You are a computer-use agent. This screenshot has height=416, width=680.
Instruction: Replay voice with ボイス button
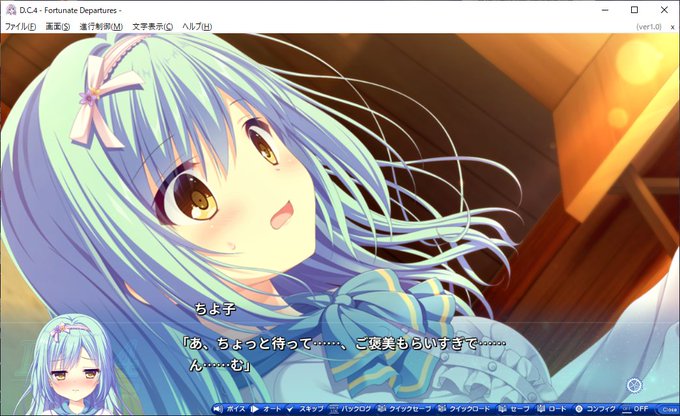pos(230,409)
